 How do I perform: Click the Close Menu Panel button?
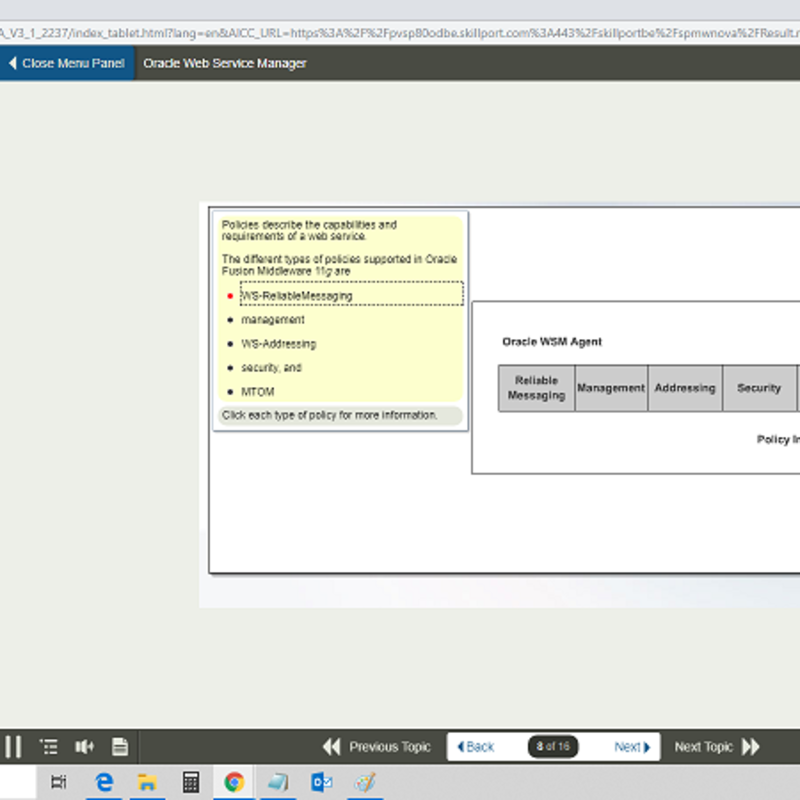[67, 63]
